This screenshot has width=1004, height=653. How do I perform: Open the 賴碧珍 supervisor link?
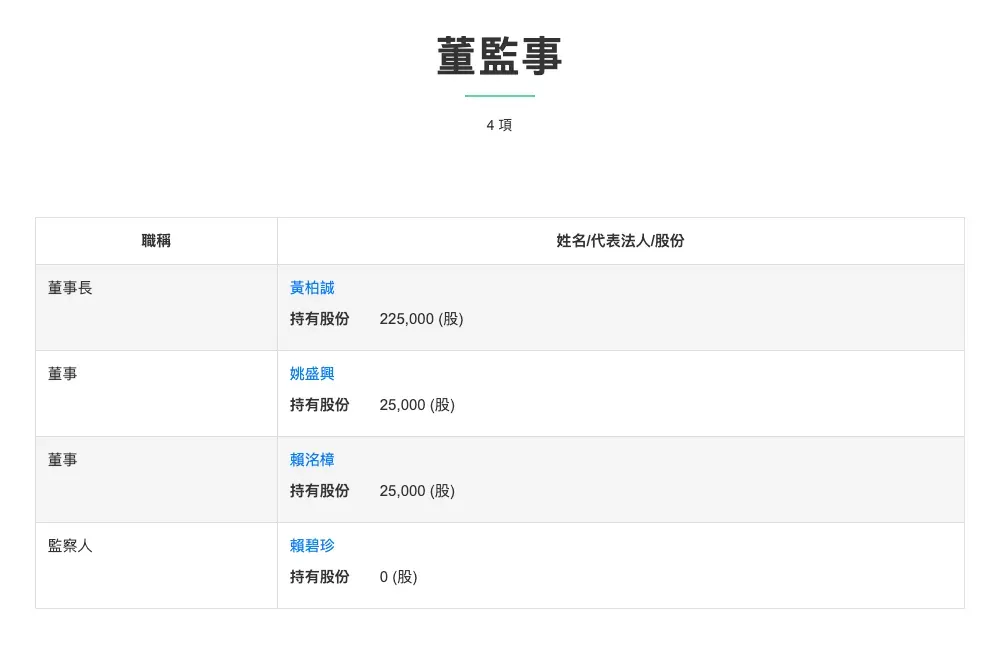tap(312, 545)
